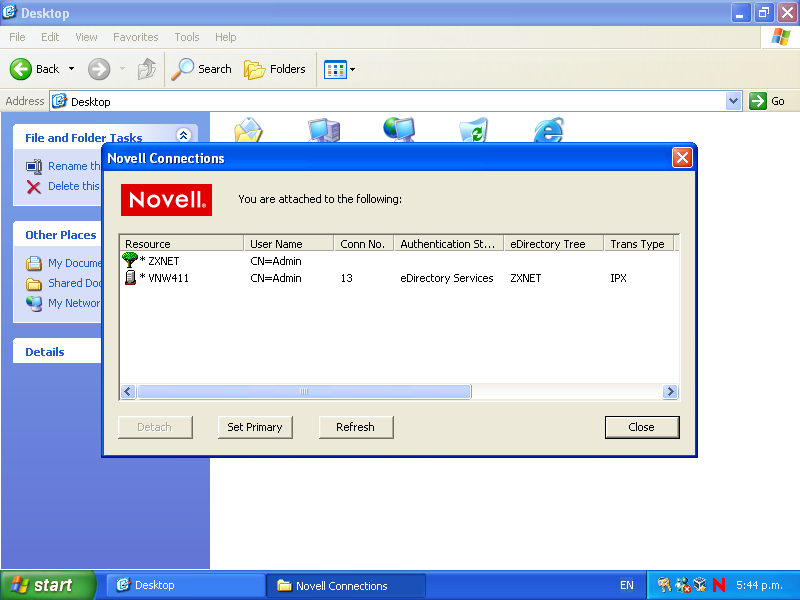Open My Network link in Other Places
This screenshot has height=600, width=800.
coord(63,303)
